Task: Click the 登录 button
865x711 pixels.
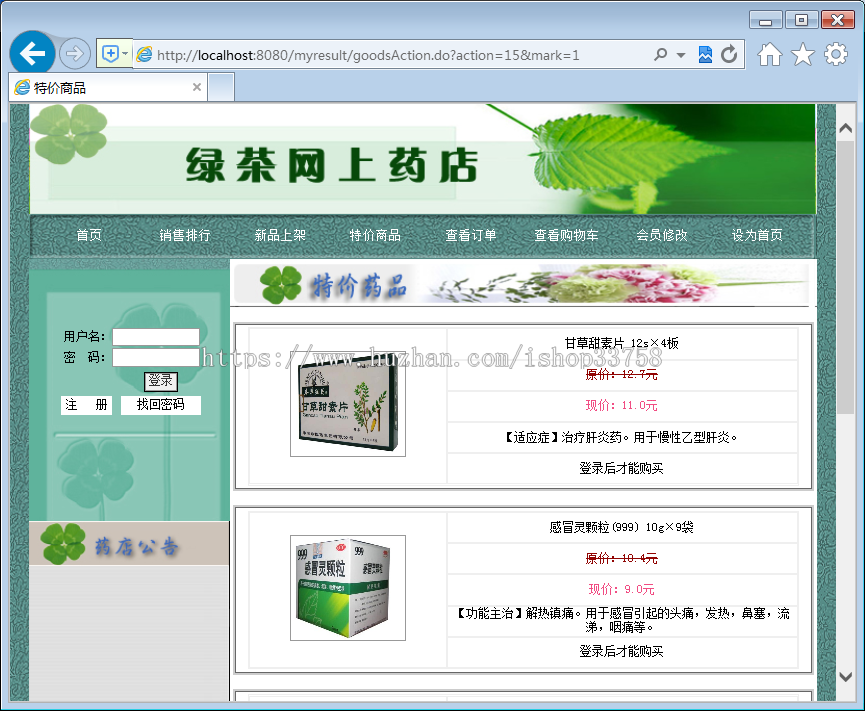Action: 159,381
